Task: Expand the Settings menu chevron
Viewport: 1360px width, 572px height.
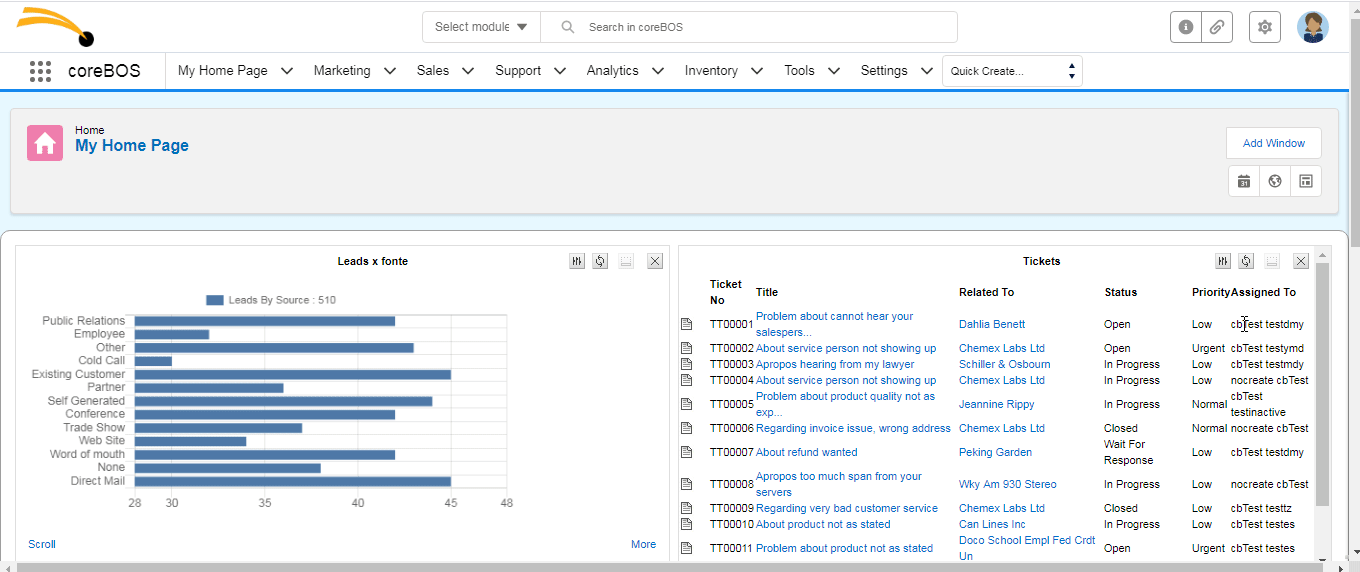Action: [x=927, y=71]
